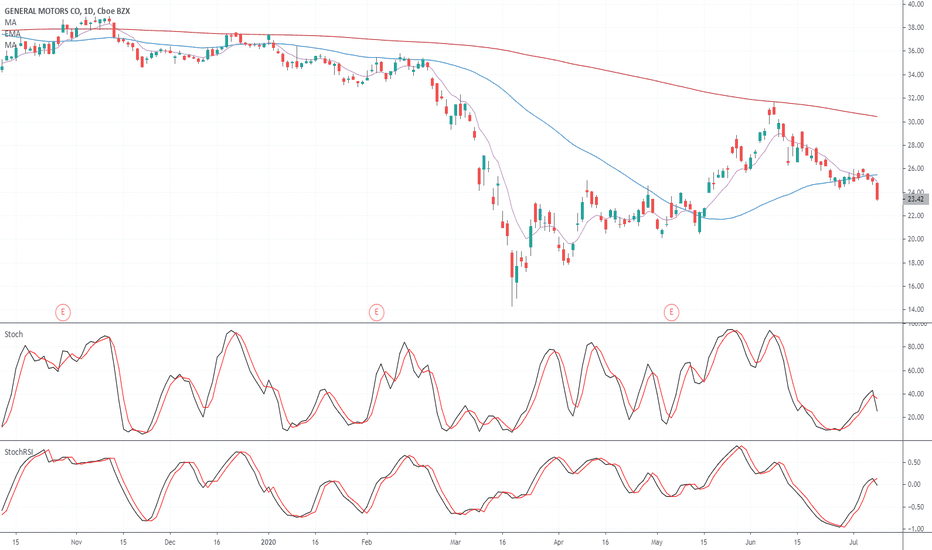
Task: Select the MA legend label just above EMA
Action: (11, 23)
